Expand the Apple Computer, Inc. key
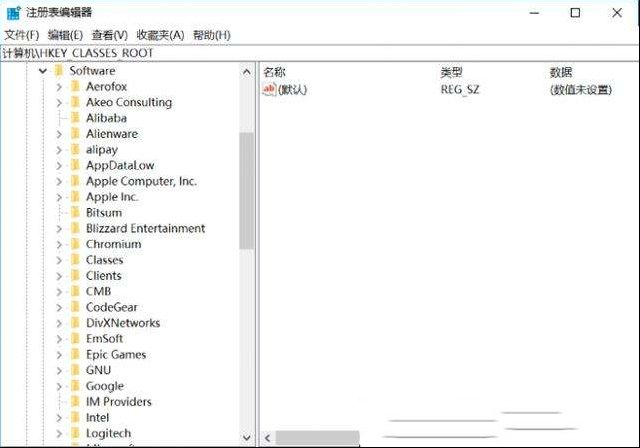 point(59,182)
